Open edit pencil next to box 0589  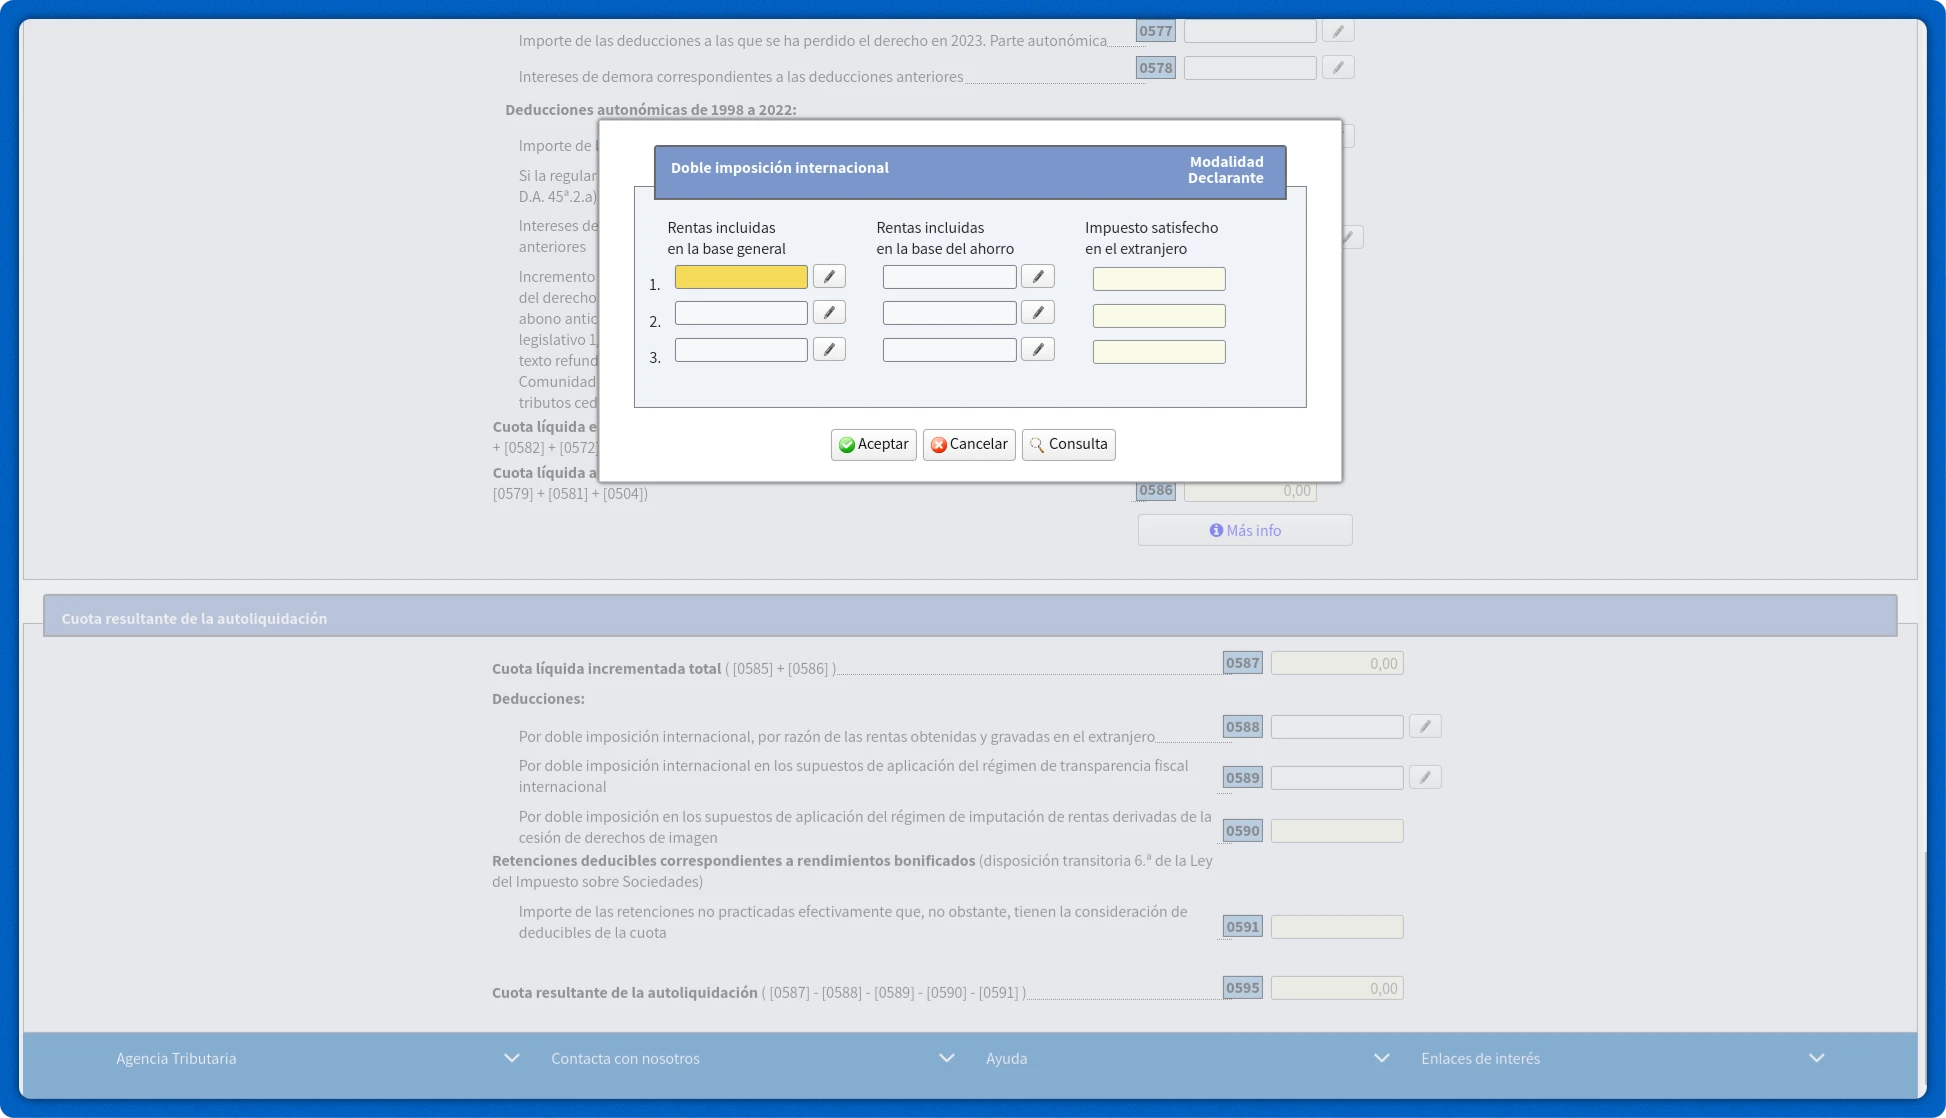coord(1425,778)
